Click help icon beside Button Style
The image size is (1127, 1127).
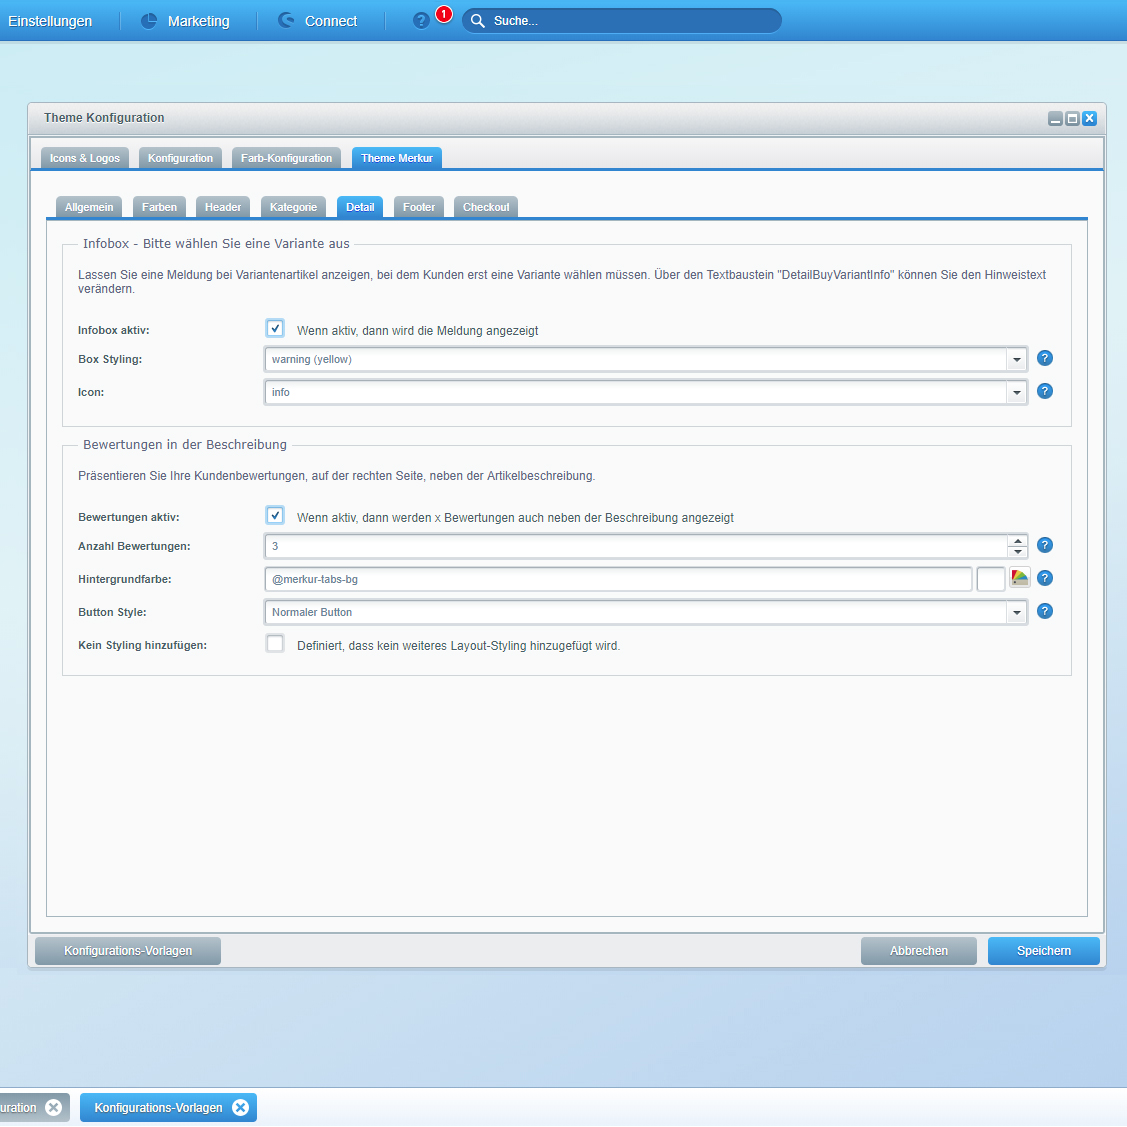tap(1045, 611)
